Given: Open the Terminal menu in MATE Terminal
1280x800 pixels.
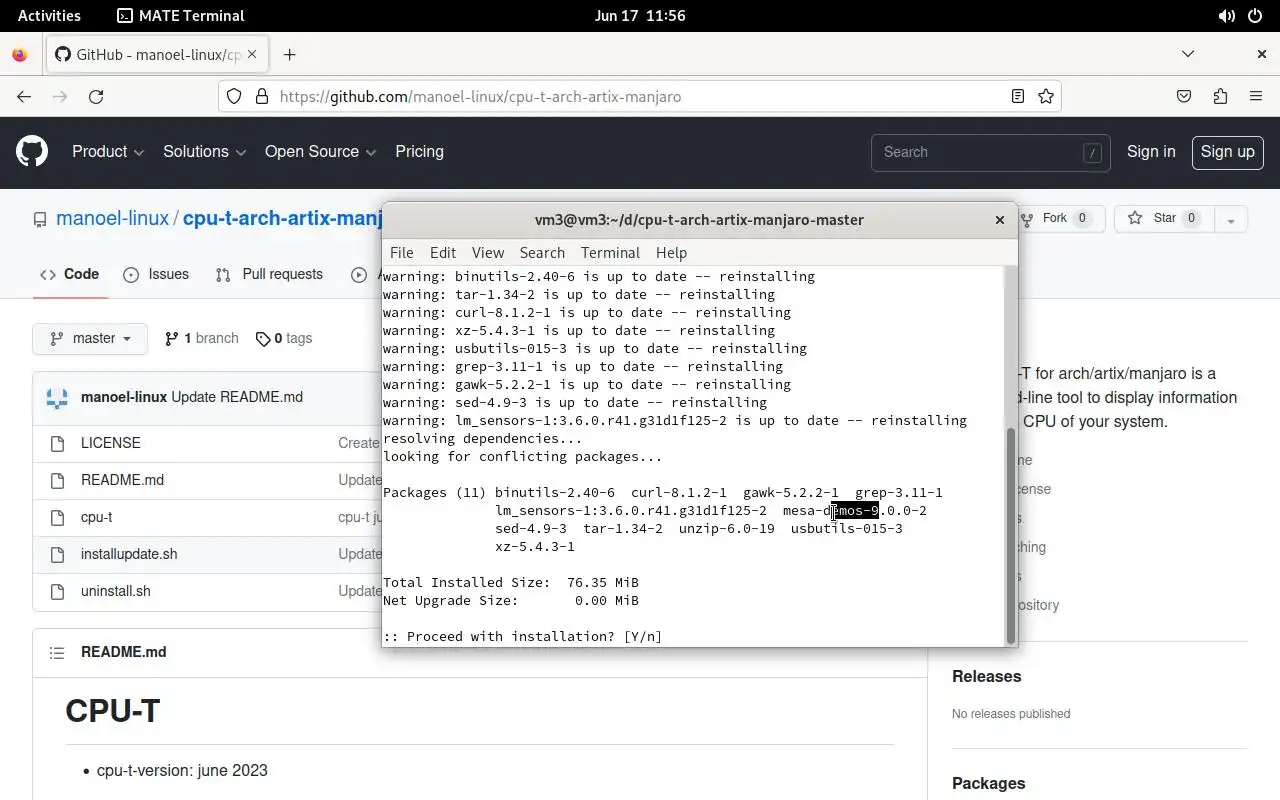Looking at the screenshot, I should tap(610, 253).
